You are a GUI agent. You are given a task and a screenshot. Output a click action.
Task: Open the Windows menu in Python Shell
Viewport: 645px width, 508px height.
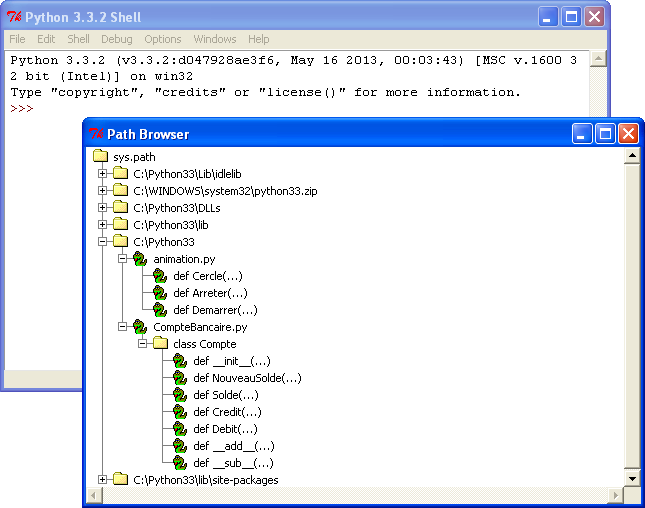coord(215,39)
